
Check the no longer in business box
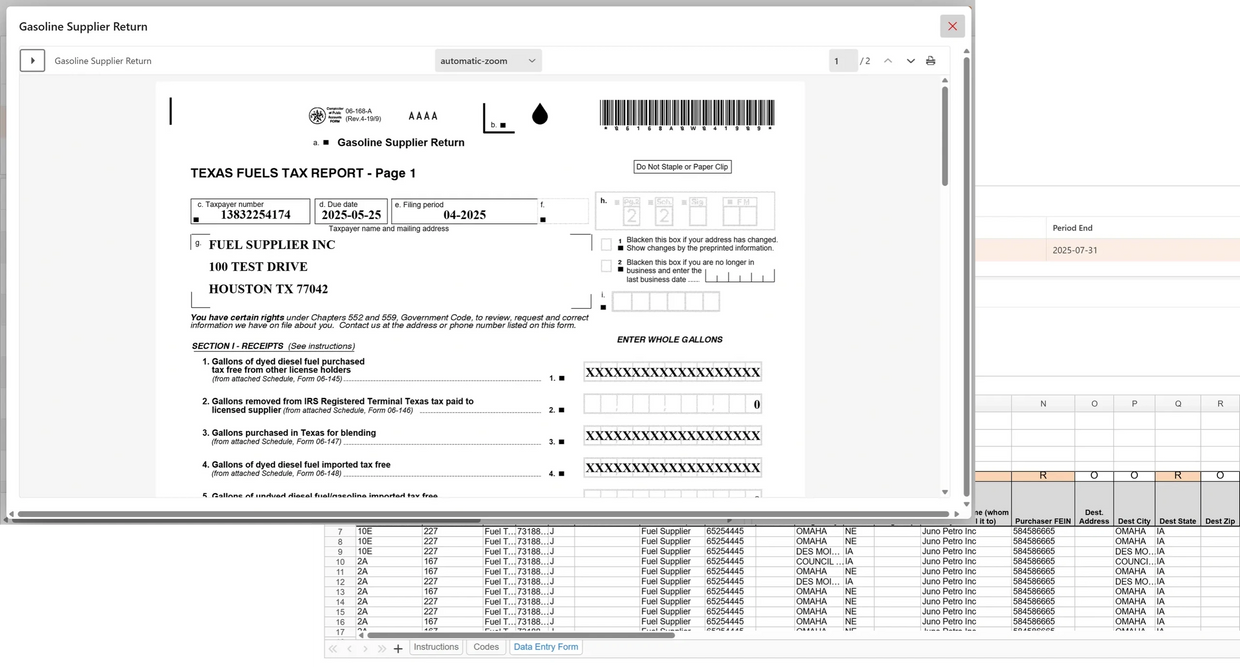coord(607,265)
